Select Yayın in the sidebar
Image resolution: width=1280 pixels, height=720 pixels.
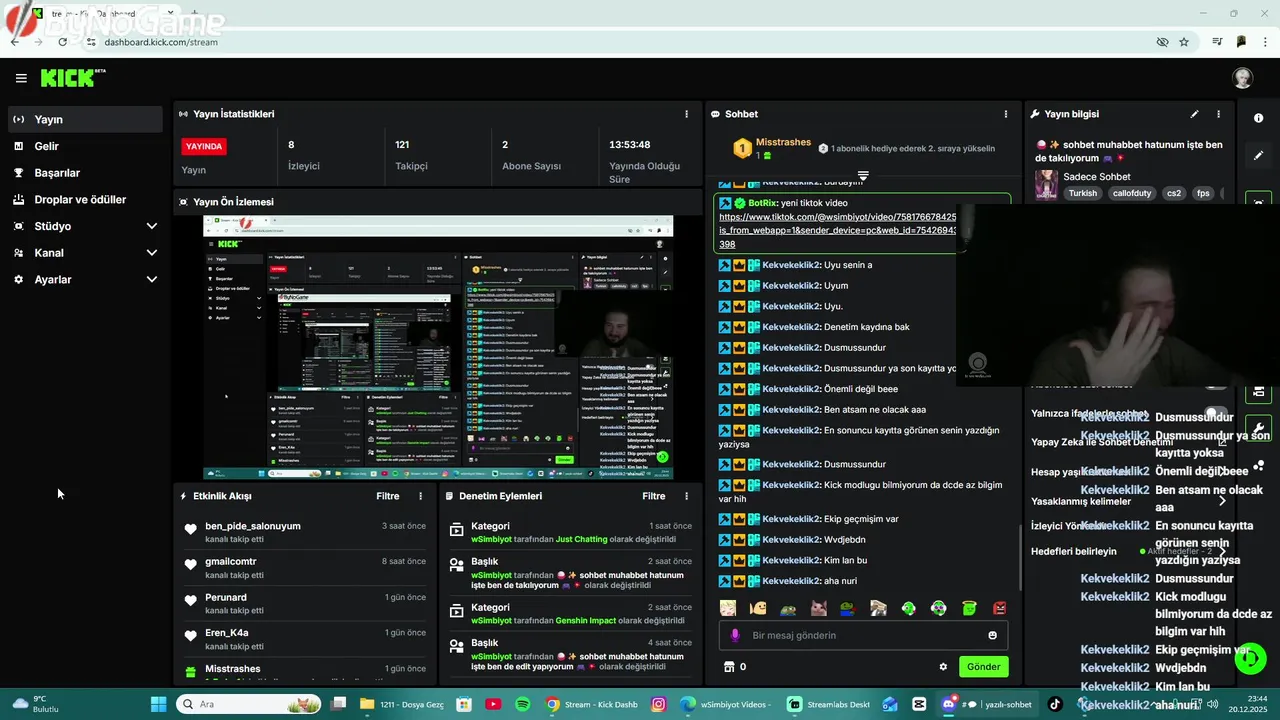(85, 119)
